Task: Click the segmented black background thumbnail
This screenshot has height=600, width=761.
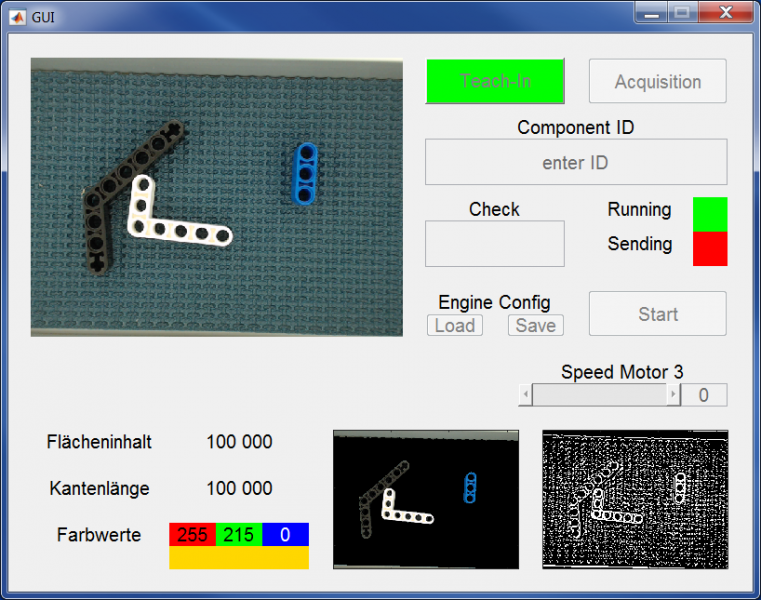Action: coord(425,499)
